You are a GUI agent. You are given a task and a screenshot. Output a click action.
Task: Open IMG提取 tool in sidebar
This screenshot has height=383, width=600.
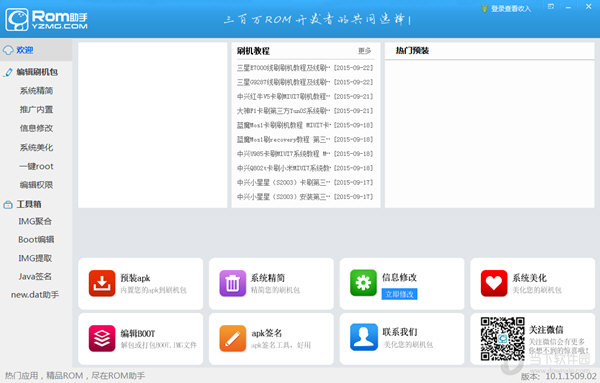point(35,258)
